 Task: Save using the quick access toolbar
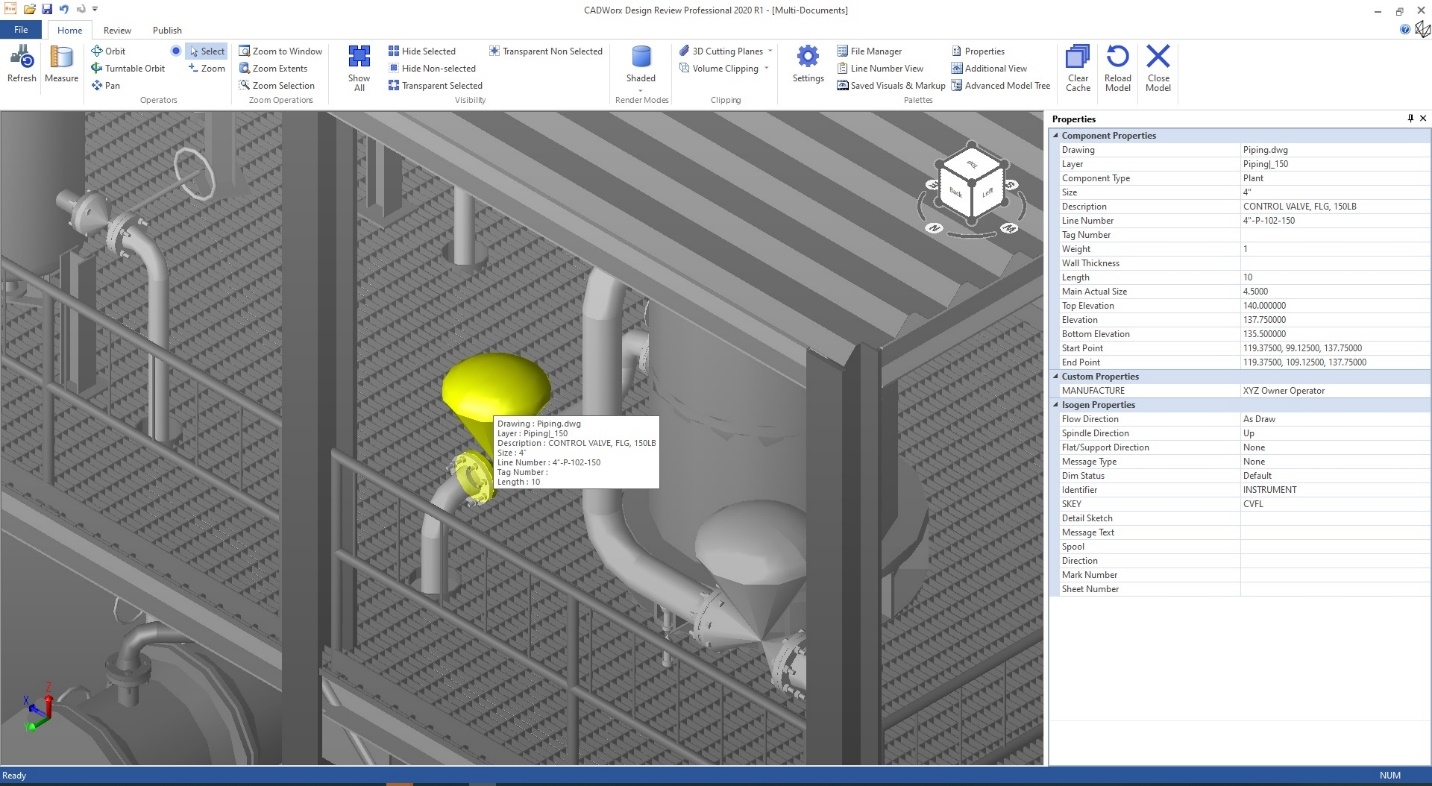(46, 9)
